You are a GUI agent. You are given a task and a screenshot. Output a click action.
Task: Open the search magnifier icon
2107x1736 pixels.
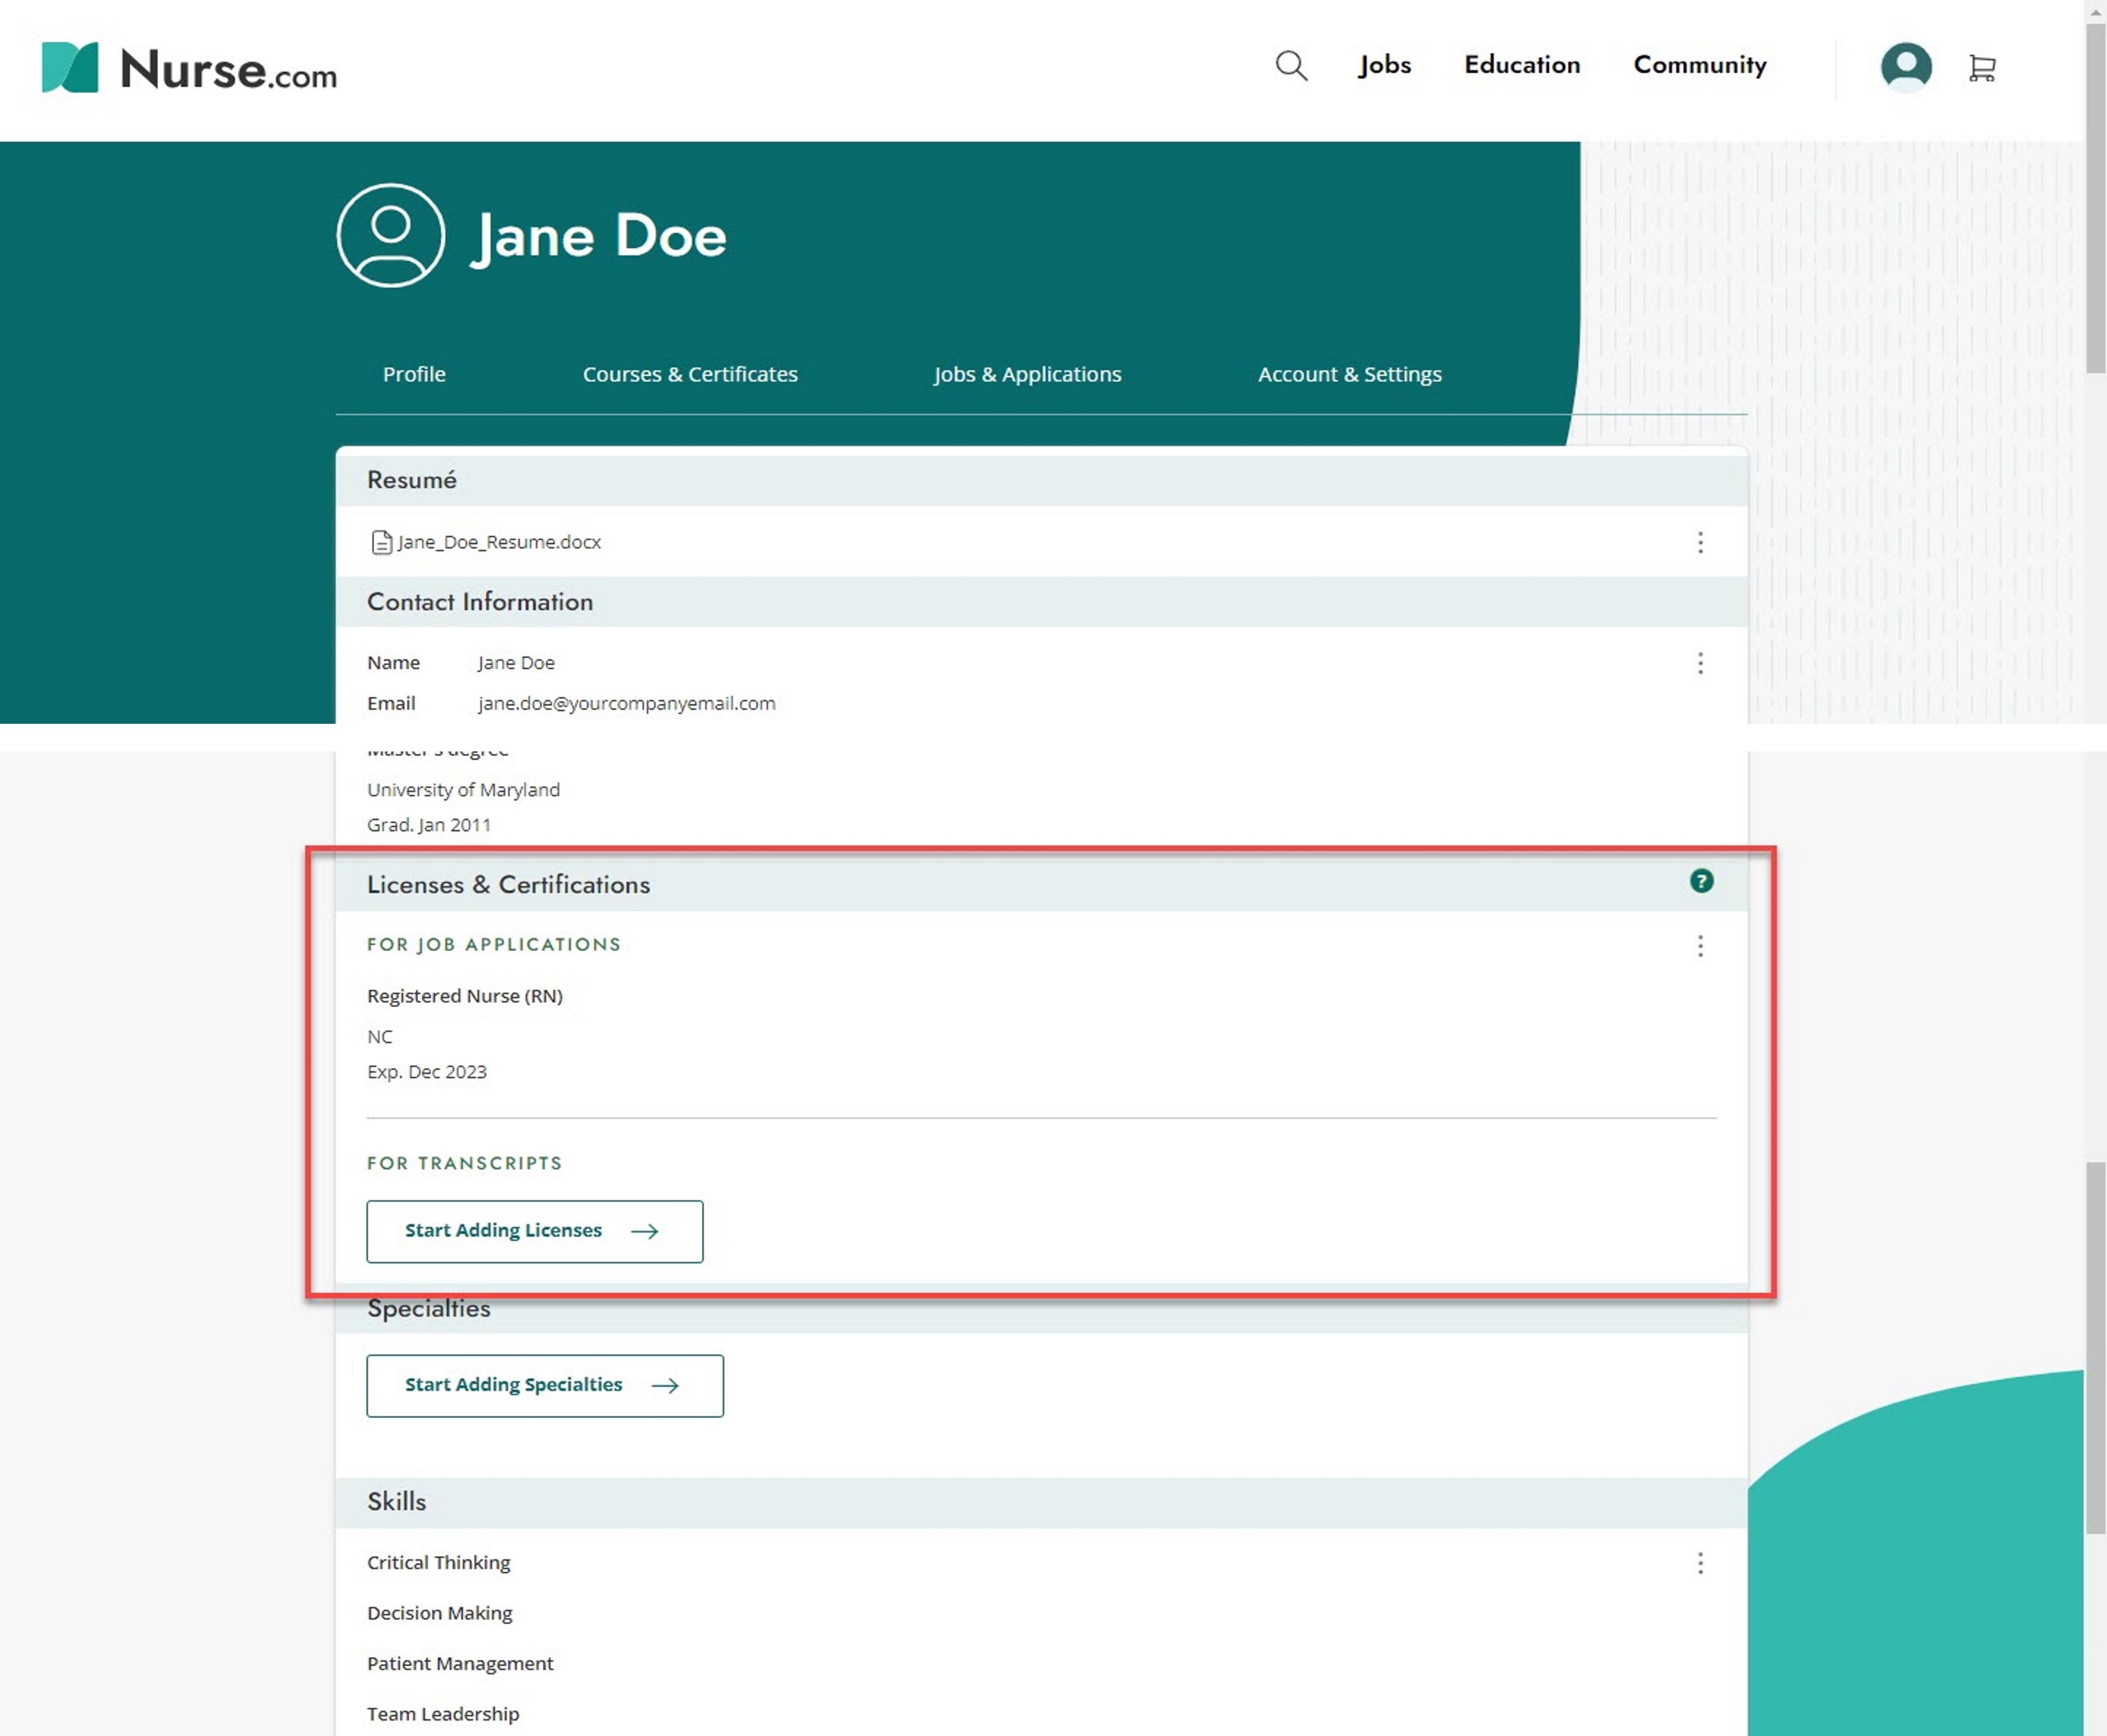click(x=1291, y=66)
